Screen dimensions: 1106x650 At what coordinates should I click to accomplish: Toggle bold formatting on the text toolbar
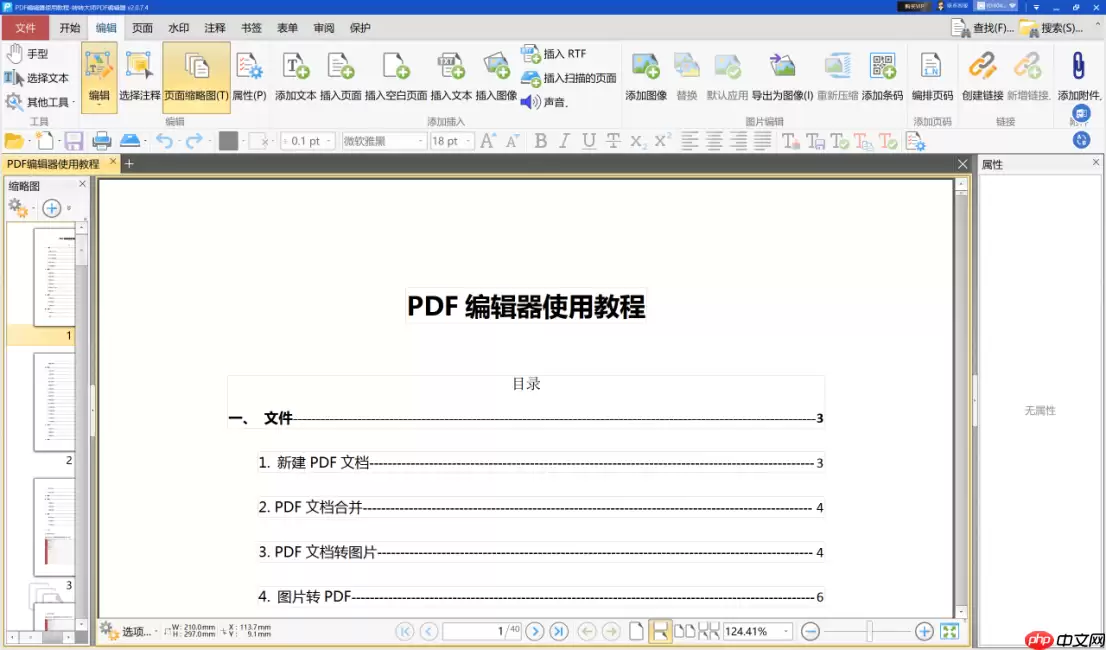[541, 141]
